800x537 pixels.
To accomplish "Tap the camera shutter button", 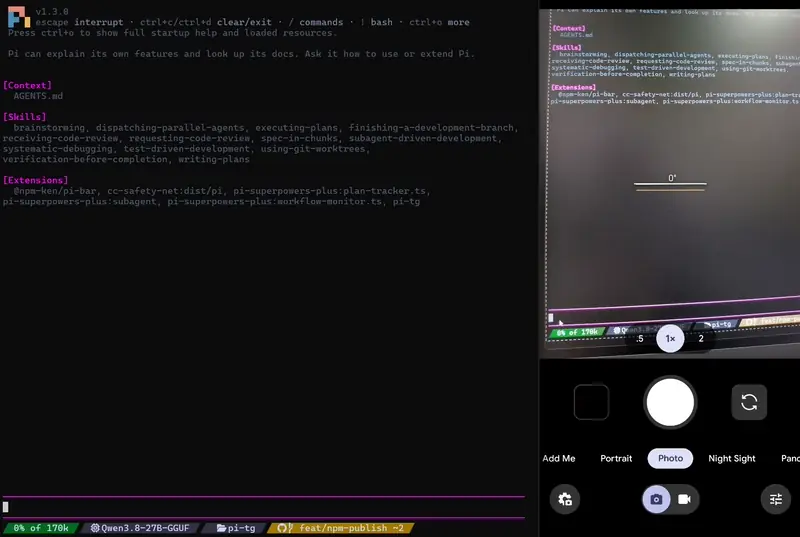I will [x=670, y=402].
